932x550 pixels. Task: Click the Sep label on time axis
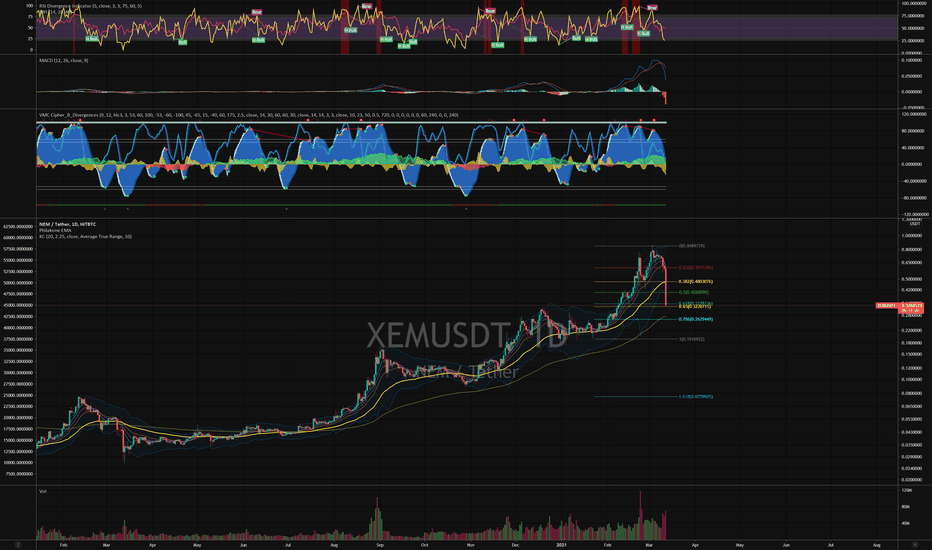pyautogui.click(x=380, y=545)
